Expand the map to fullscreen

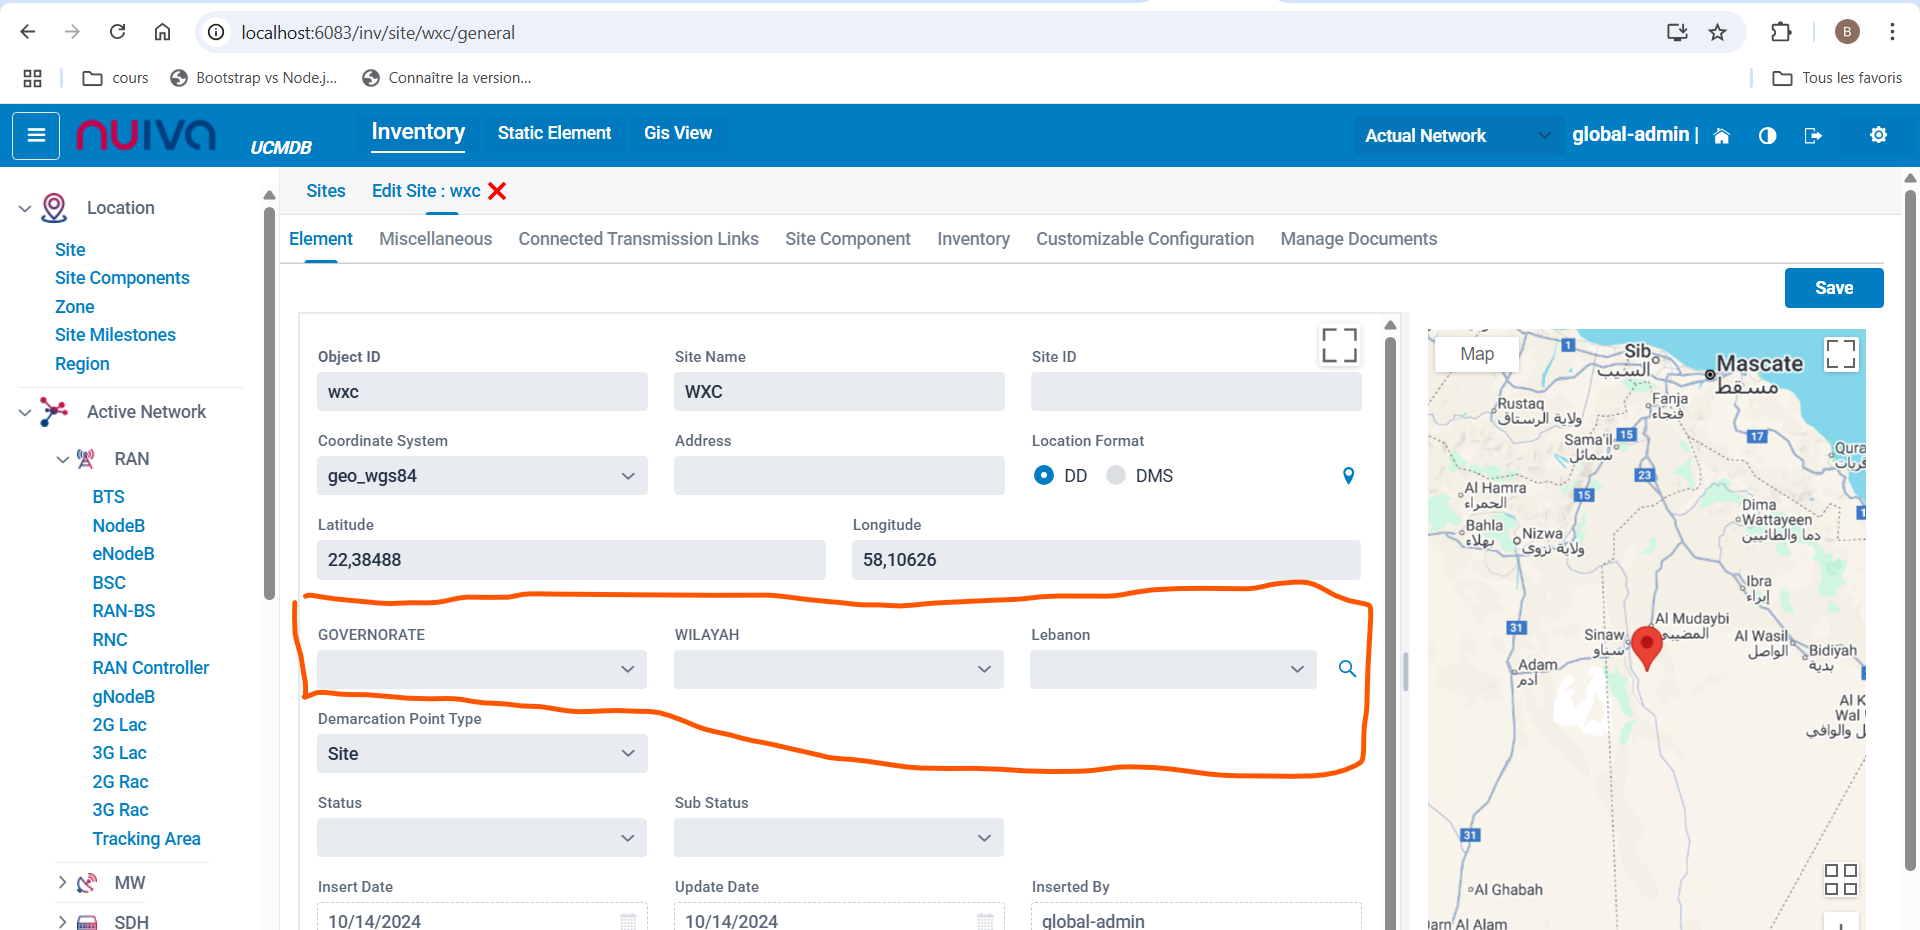click(x=1840, y=354)
